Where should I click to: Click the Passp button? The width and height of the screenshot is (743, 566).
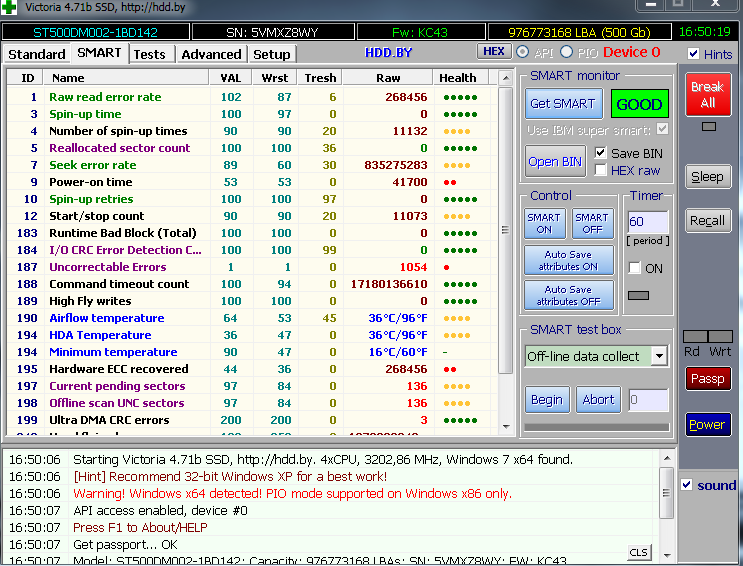click(707, 379)
